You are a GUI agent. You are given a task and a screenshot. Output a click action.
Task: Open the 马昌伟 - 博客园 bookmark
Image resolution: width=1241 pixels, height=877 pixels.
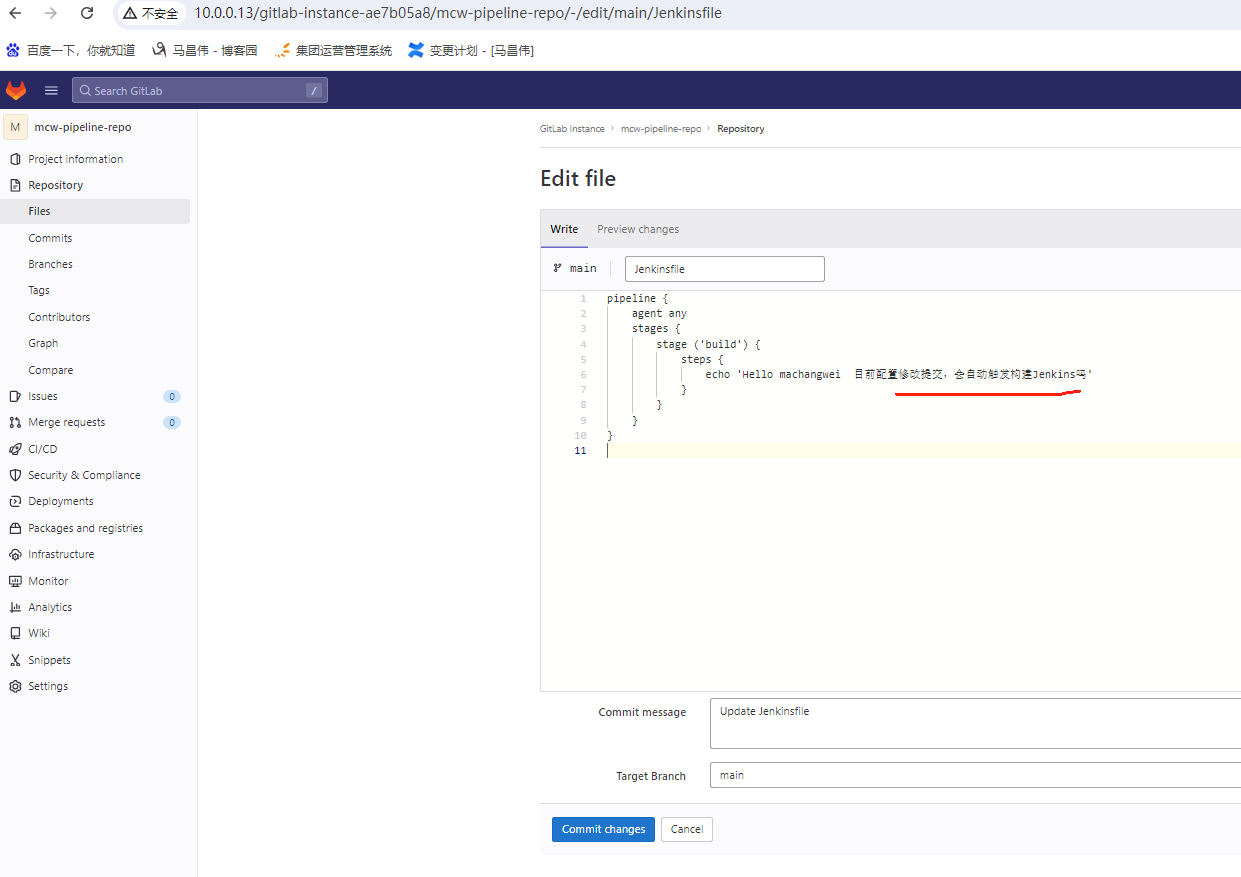[205, 50]
